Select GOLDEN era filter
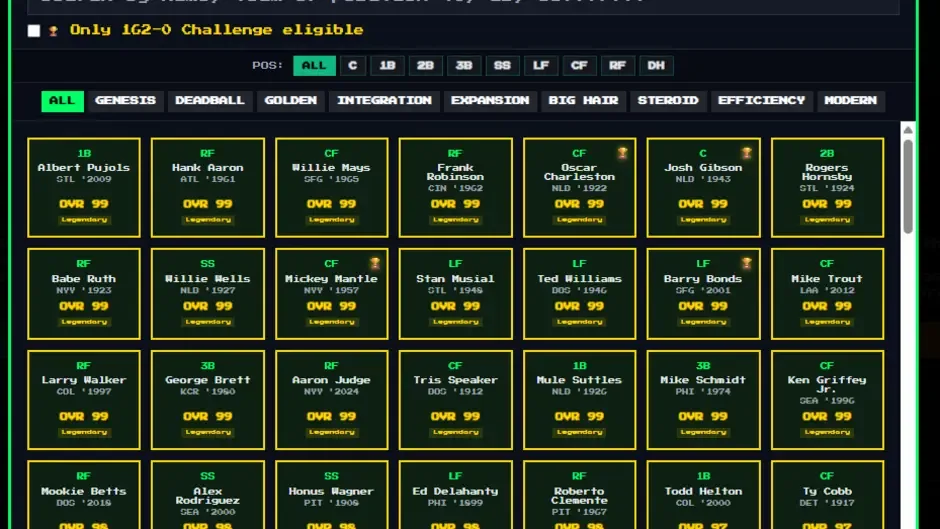940x529 pixels. pyautogui.click(x=291, y=101)
